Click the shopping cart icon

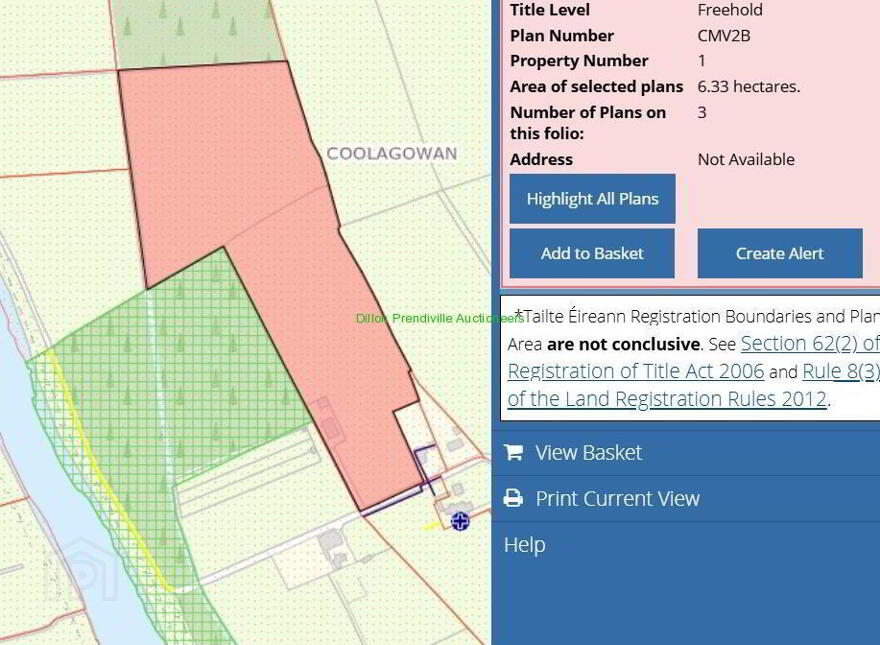(x=513, y=452)
